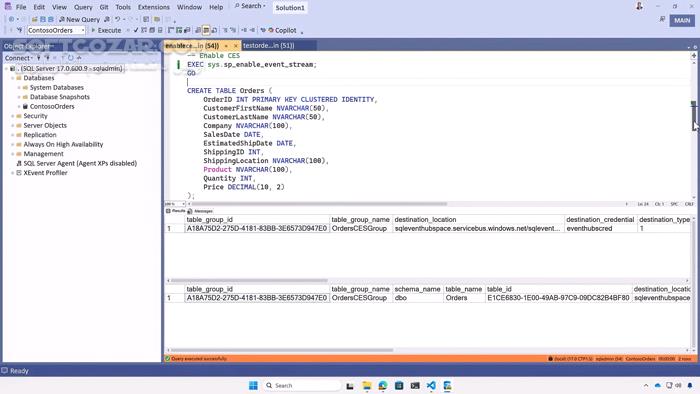Click the Refresh icon in Object Explorer toolbar
Image resolution: width=700 pixels, height=394 pixels.
pyautogui.click(x=71, y=58)
